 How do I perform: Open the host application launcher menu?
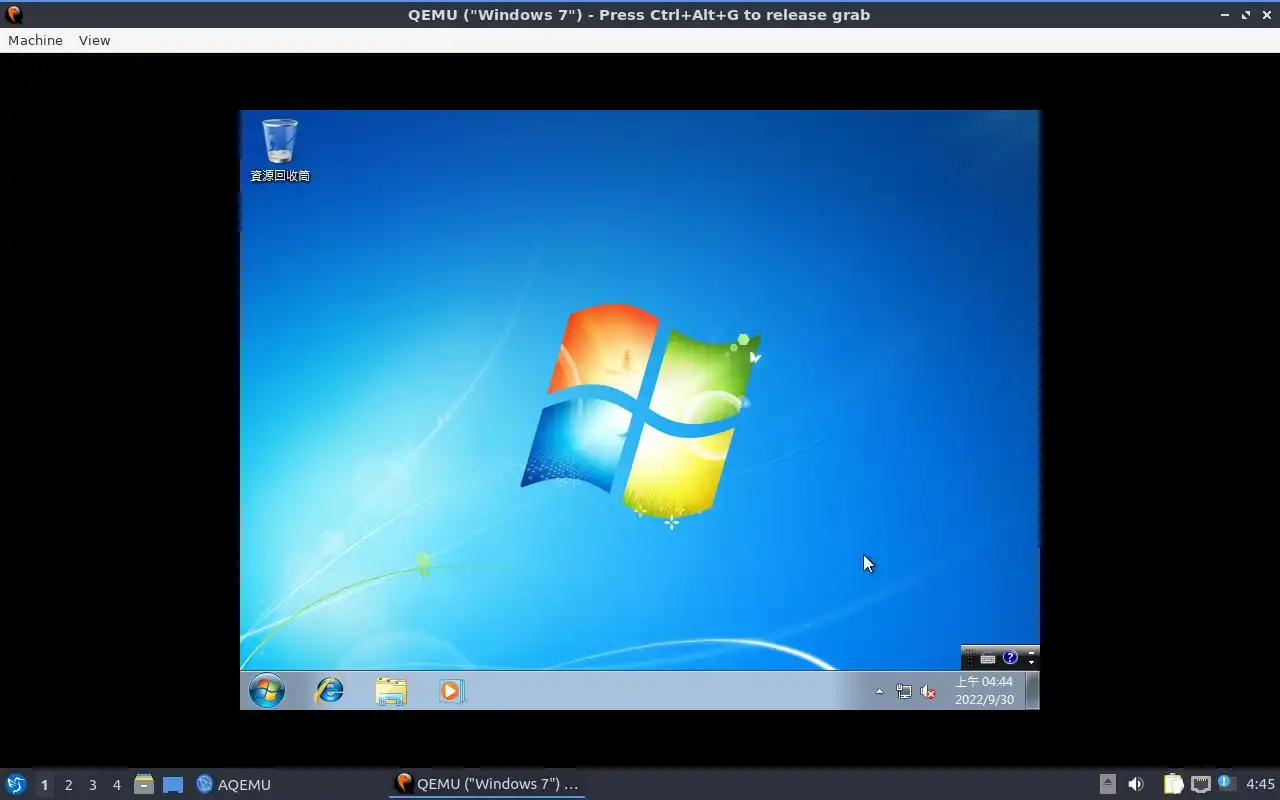[x=15, y=784]
